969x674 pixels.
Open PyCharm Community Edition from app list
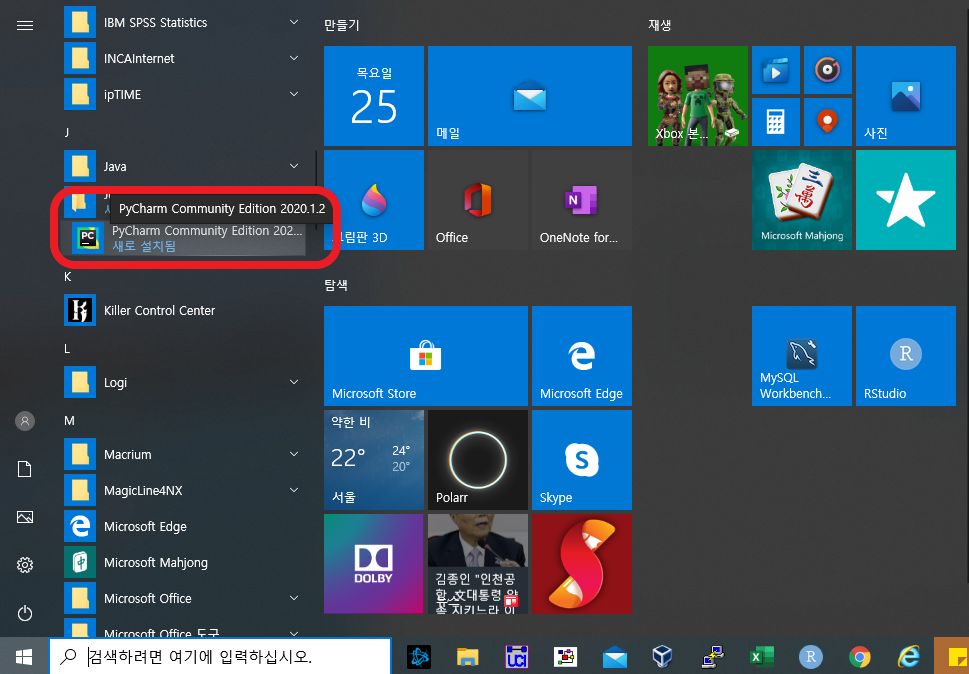(188, 238)
